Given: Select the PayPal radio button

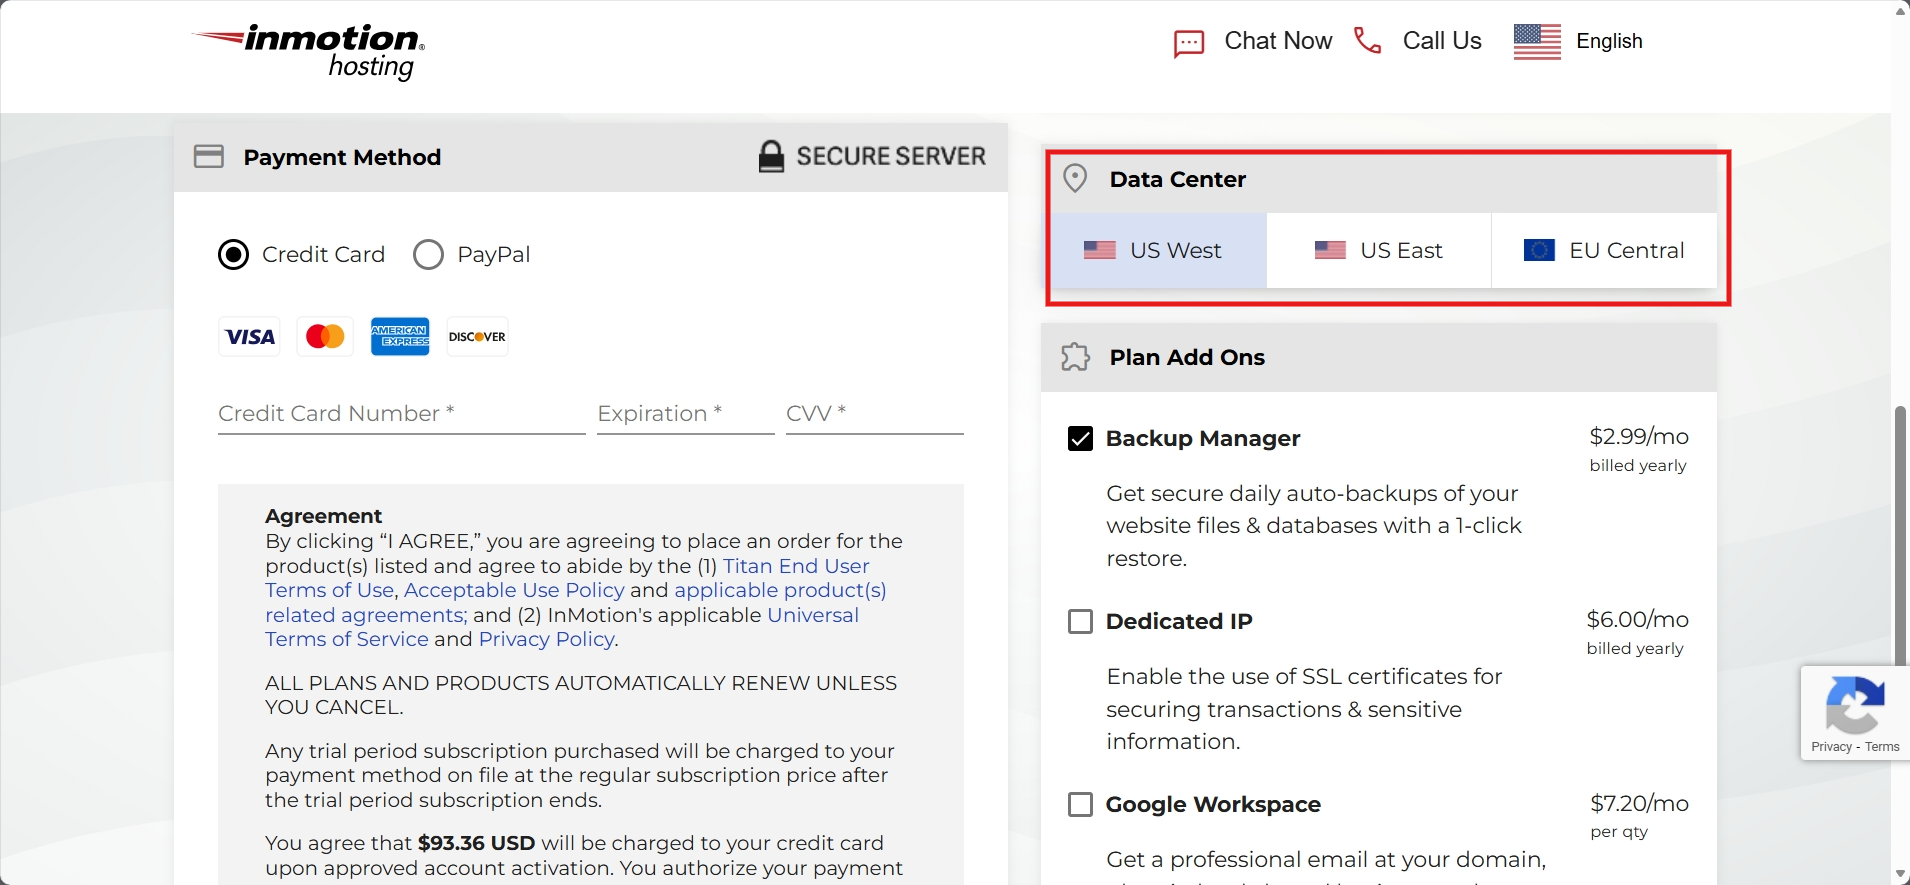Looking at the screenshot, I should pyautogui.click(x=428, y=255).
